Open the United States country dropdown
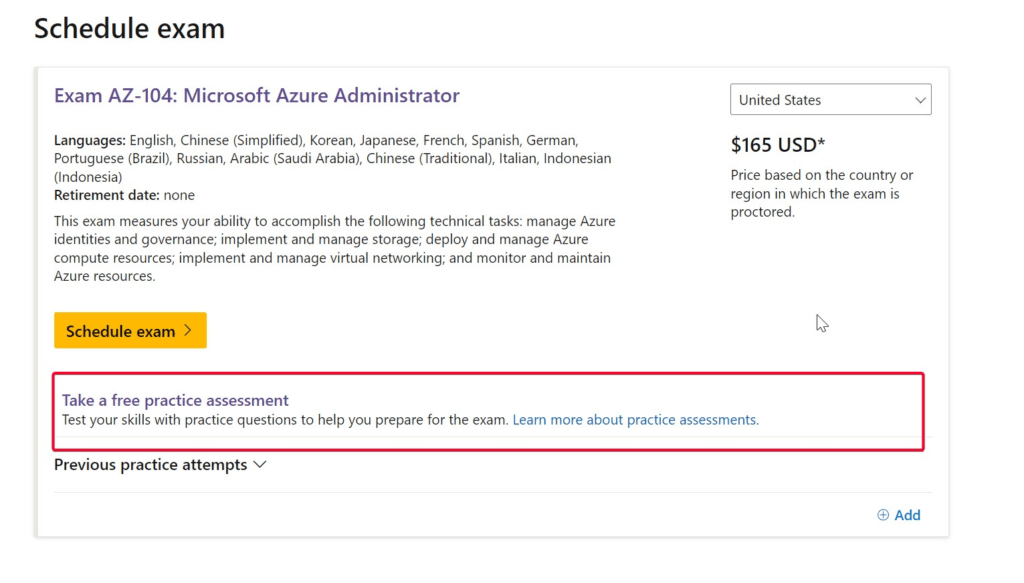The image size is (1024, 583). coord(830,100)
